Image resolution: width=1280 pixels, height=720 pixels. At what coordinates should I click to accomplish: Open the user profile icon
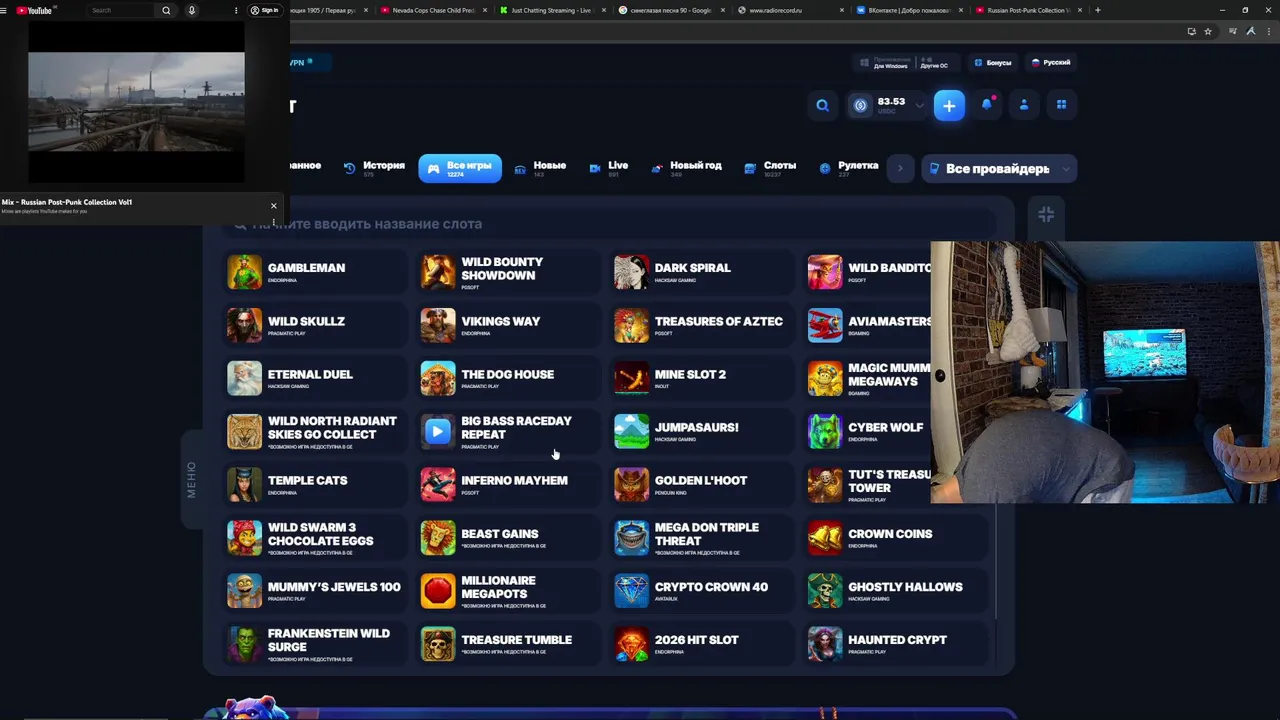click(x=1024, y=105)
